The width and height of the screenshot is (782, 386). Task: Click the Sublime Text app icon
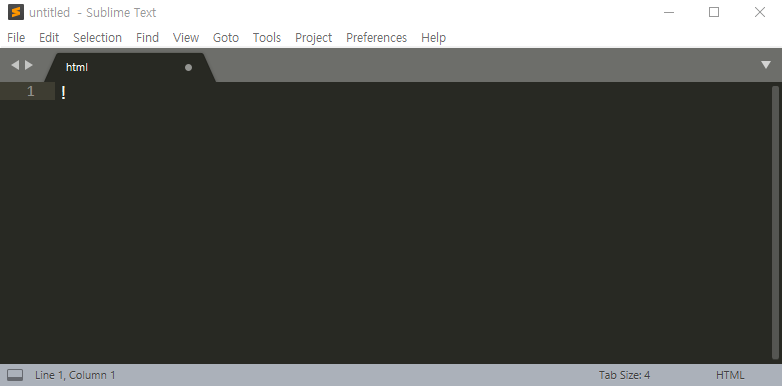16,12
